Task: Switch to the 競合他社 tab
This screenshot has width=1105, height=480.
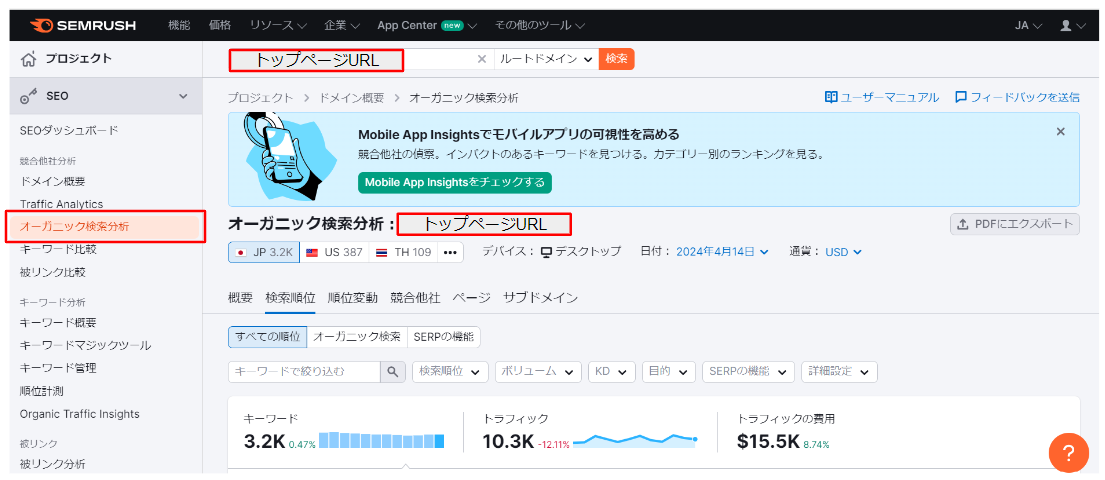Action: (415, 298)
